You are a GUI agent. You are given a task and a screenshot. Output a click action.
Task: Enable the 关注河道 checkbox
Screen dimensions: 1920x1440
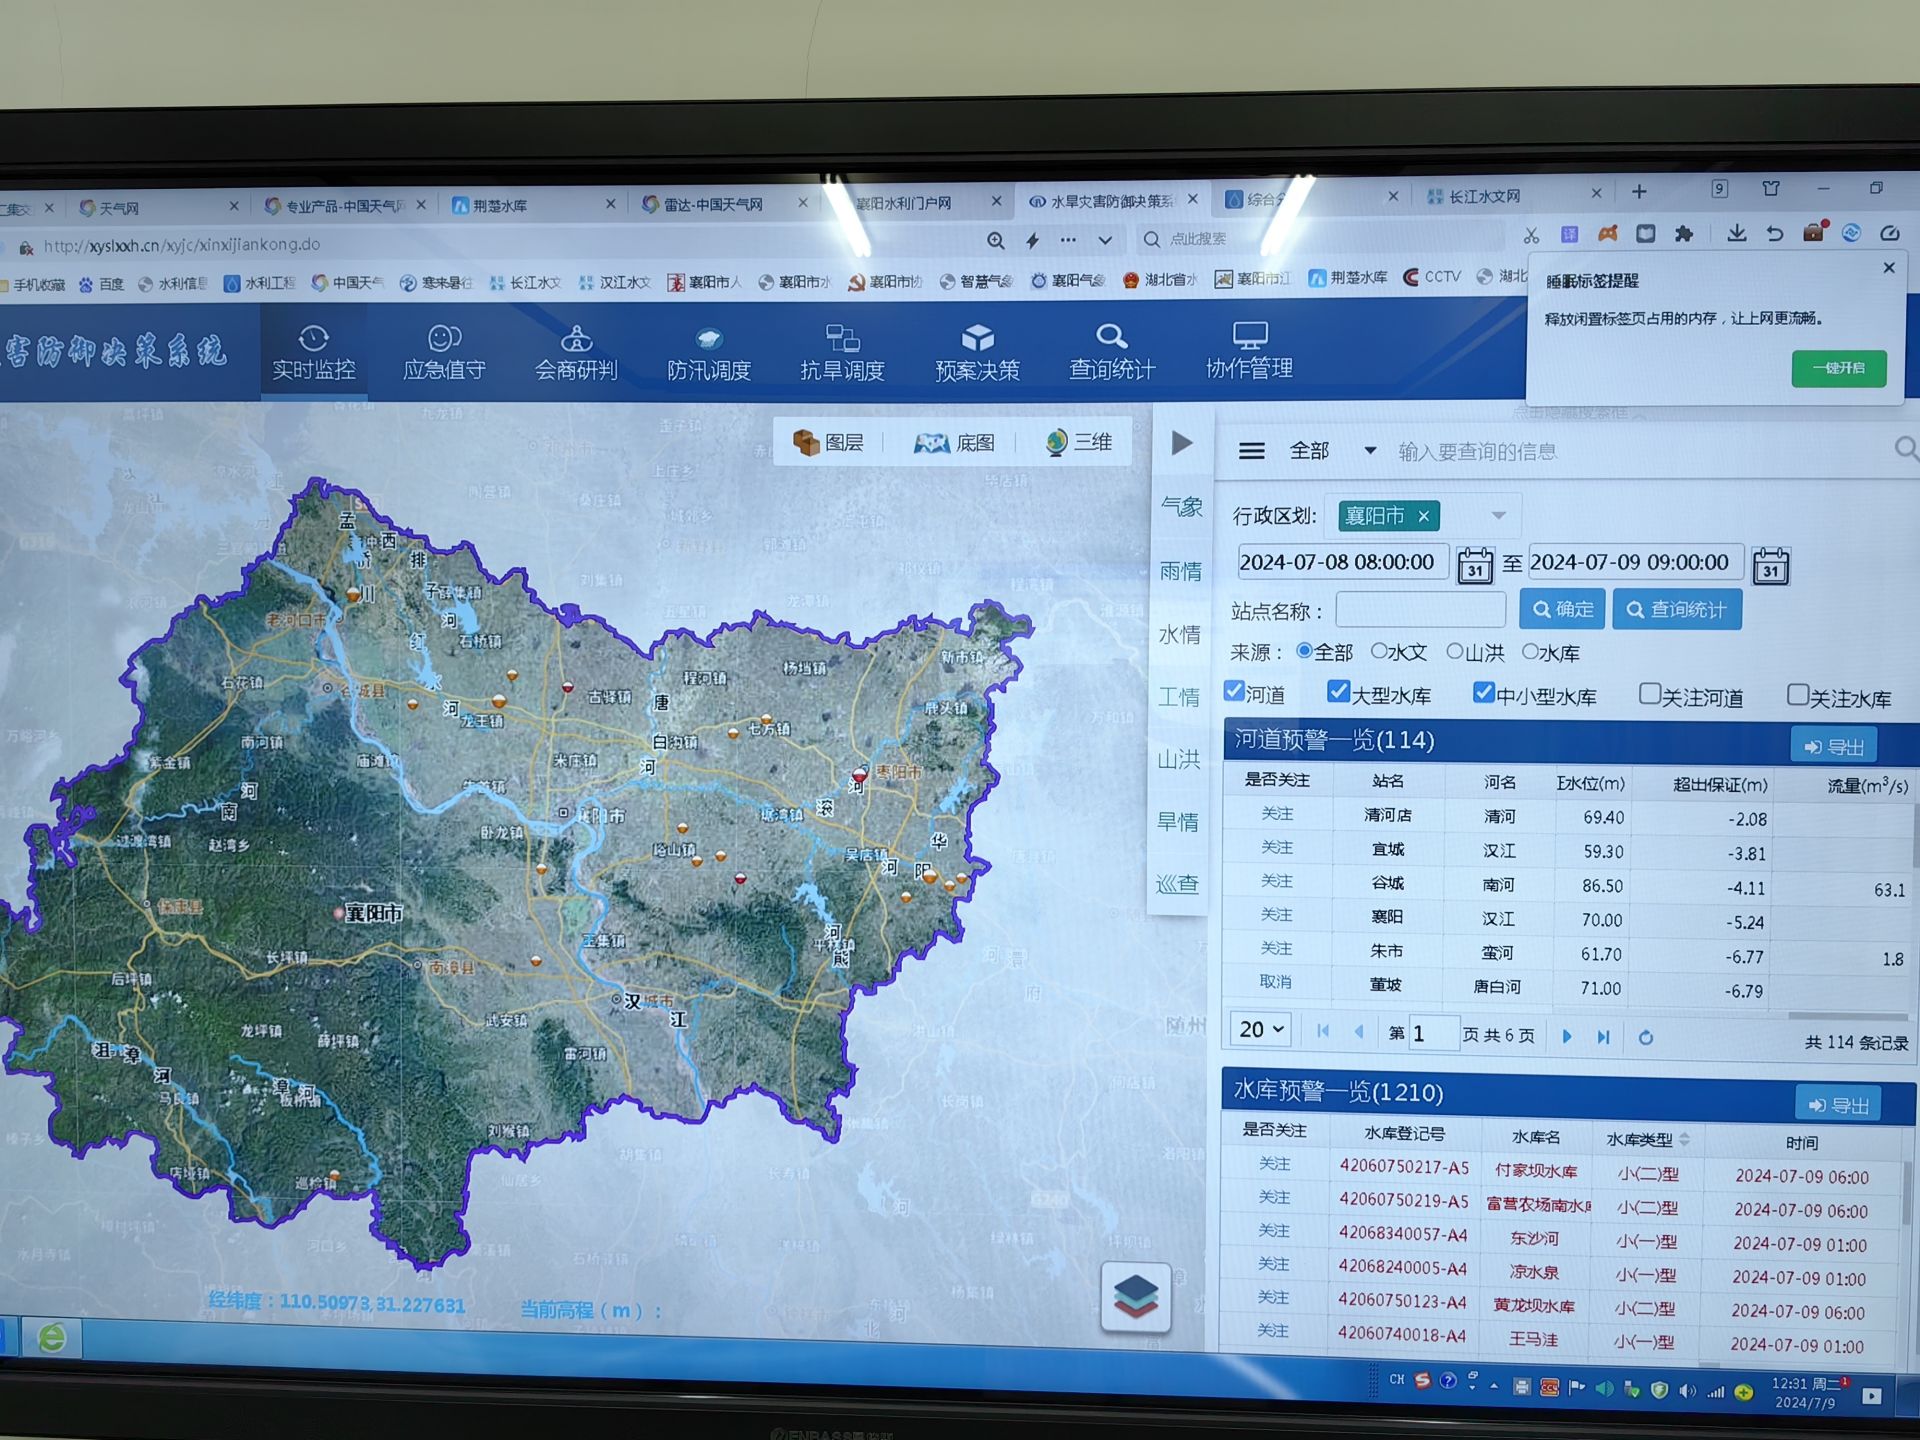pos(1650,694)
